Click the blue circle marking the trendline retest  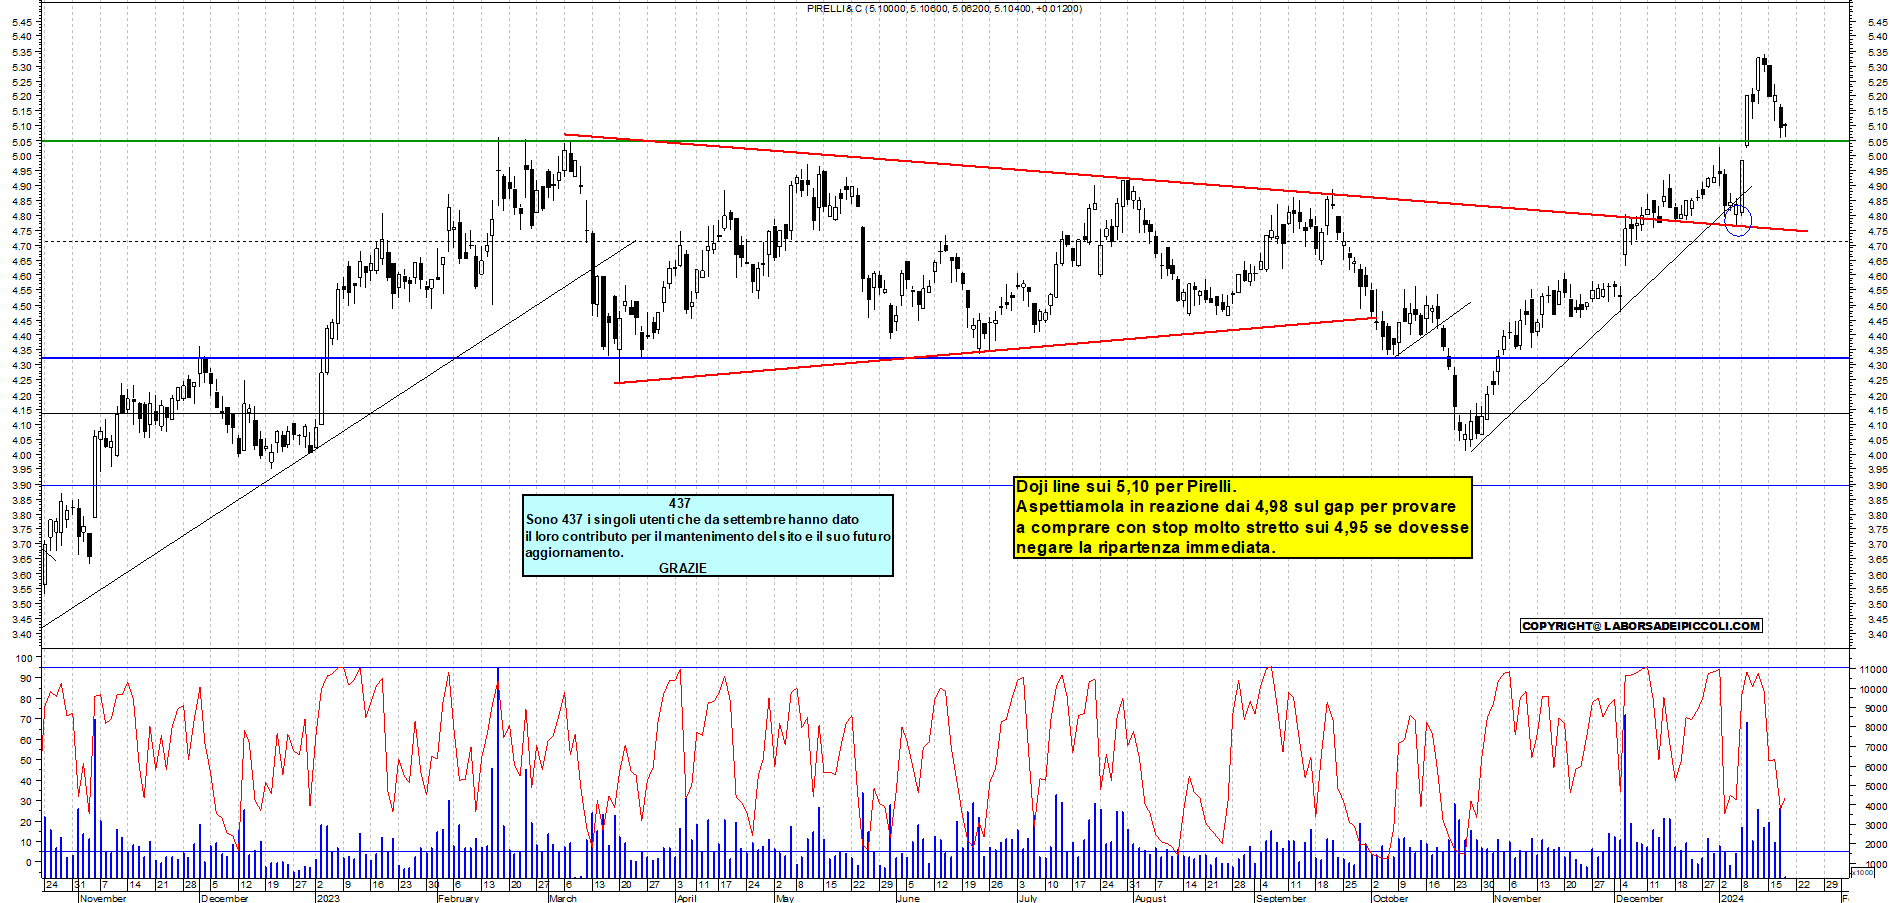pyautogui.click(x=1739, y=223)
